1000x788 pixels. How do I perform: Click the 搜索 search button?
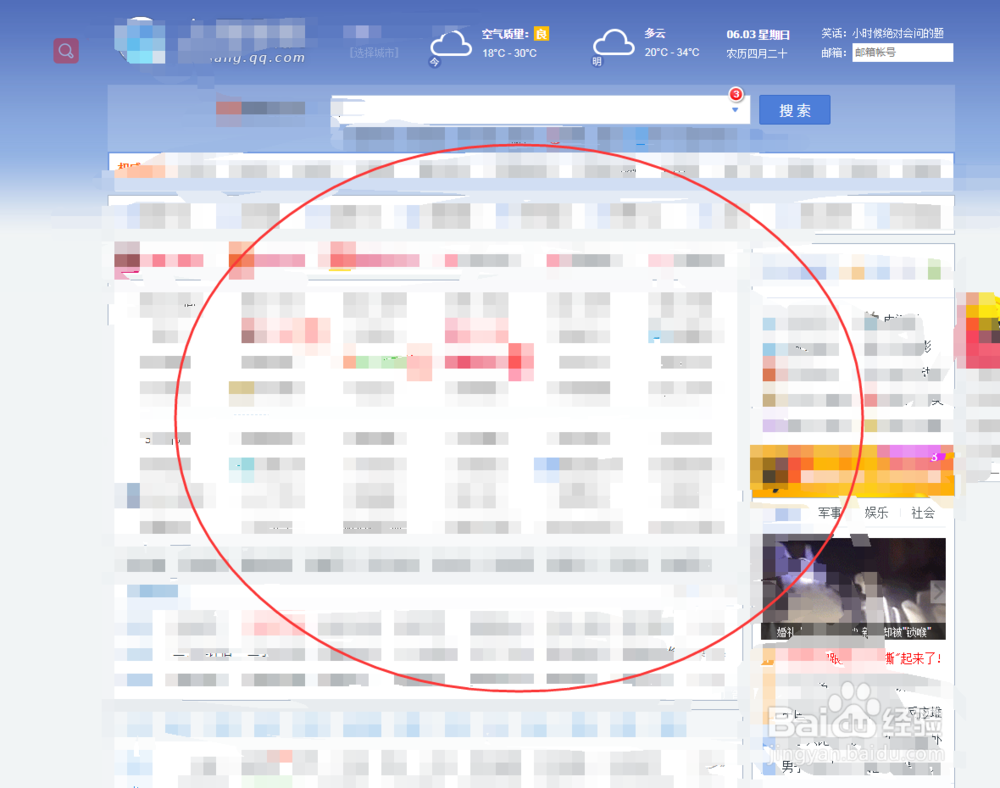click(795, 110)
